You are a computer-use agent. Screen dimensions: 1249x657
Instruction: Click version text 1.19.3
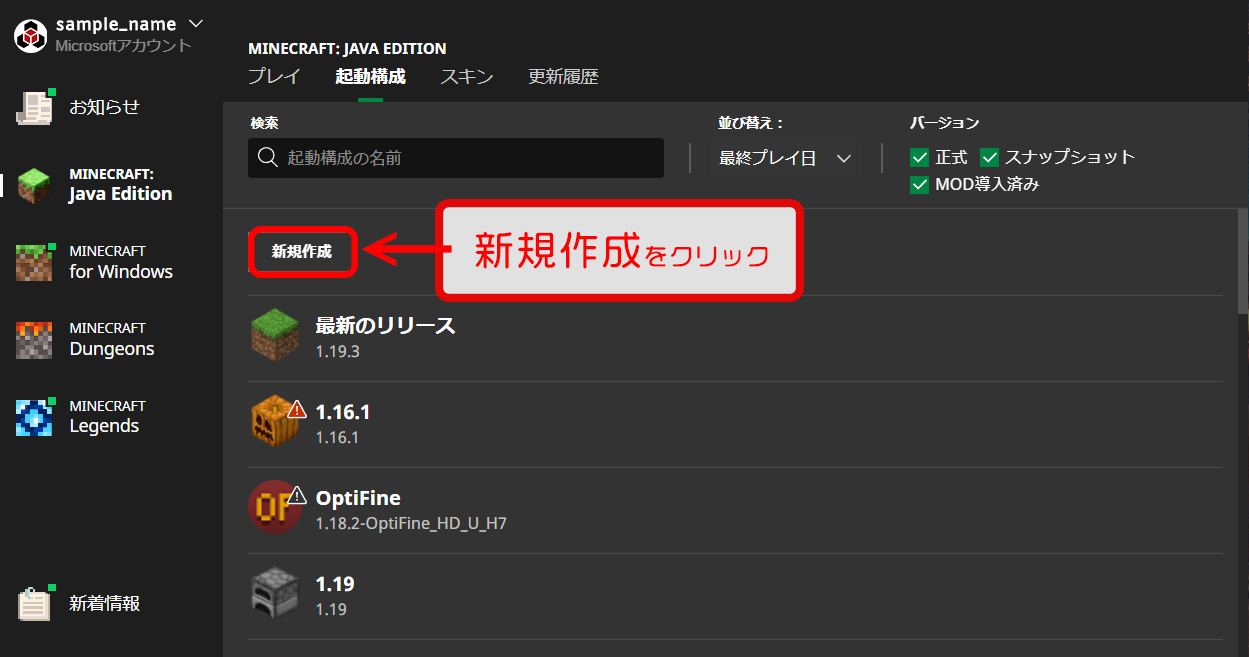point(337,351)
